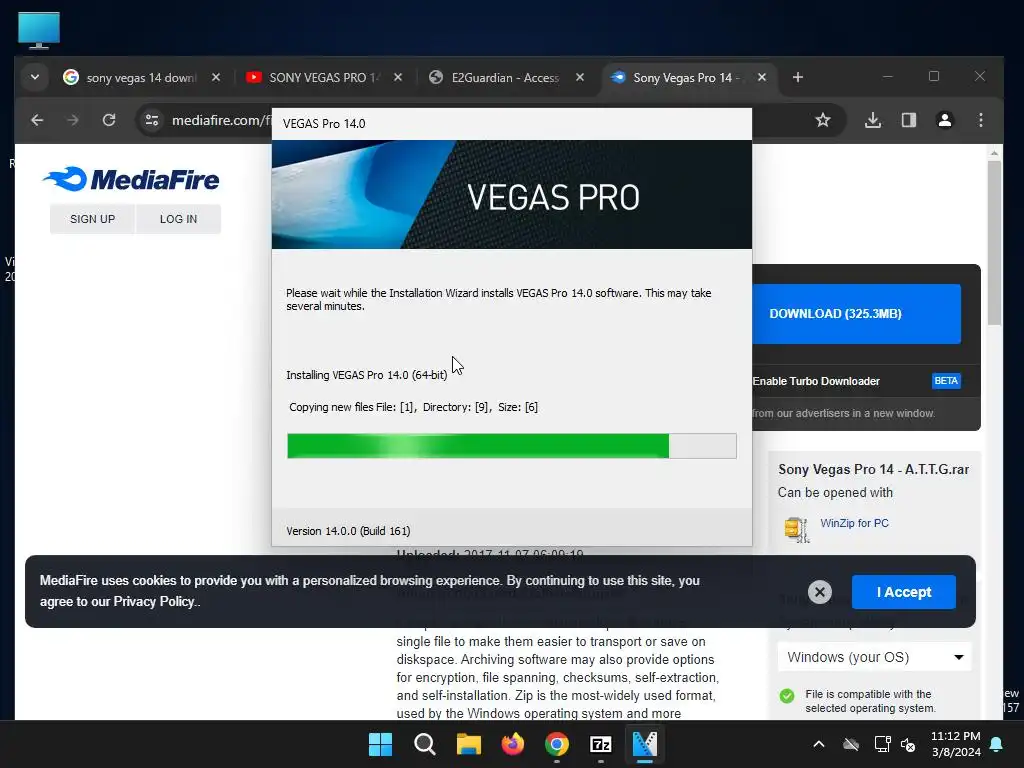The height and width of the screenshot is (768, 1024).
Task: Click the WinZip archive icon
Action: pyautogui.click(x=797, y=530)
